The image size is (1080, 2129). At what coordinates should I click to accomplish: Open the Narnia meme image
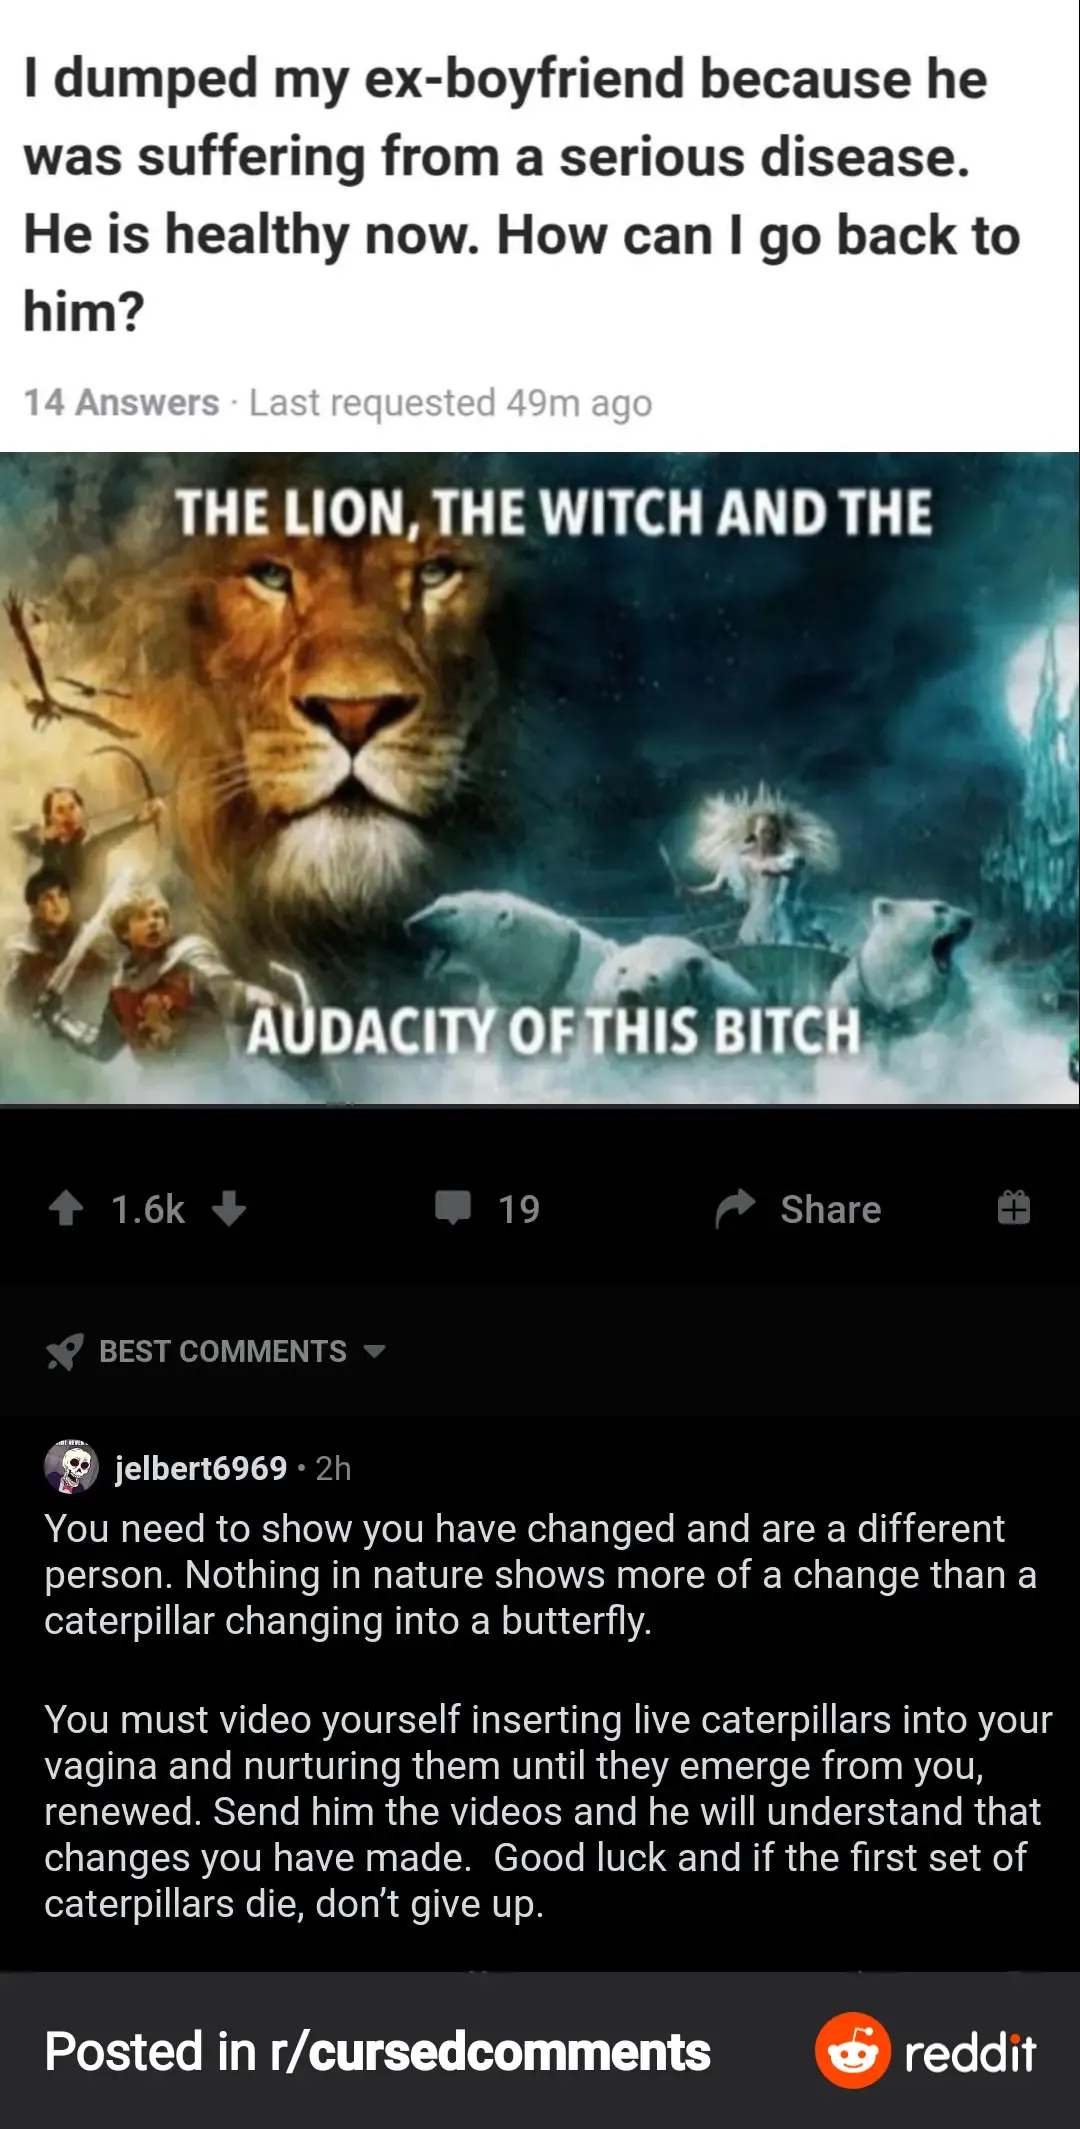pos(540,778)
